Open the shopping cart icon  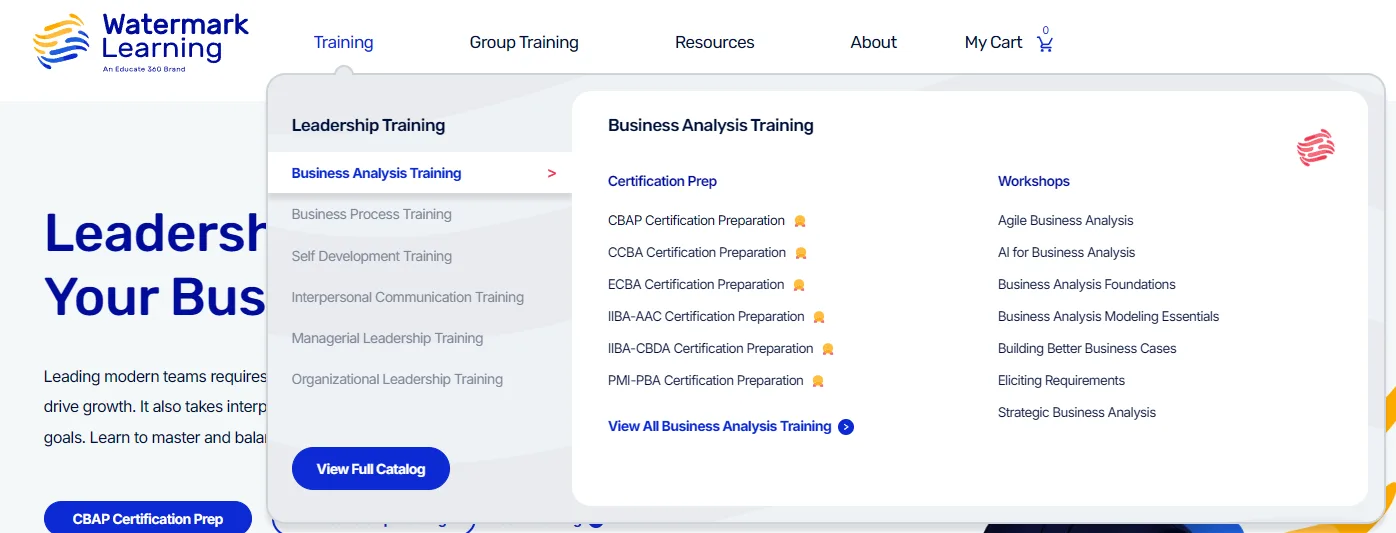tap(1045, 44)
